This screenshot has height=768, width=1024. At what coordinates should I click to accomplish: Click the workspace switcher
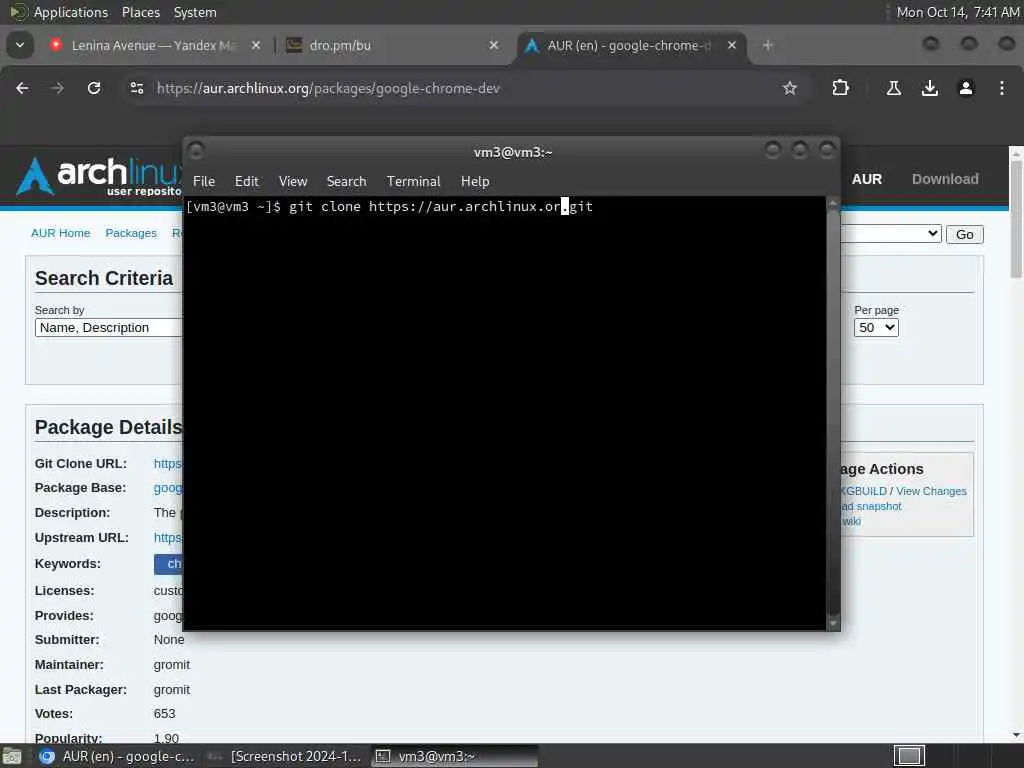coord(909,756)
